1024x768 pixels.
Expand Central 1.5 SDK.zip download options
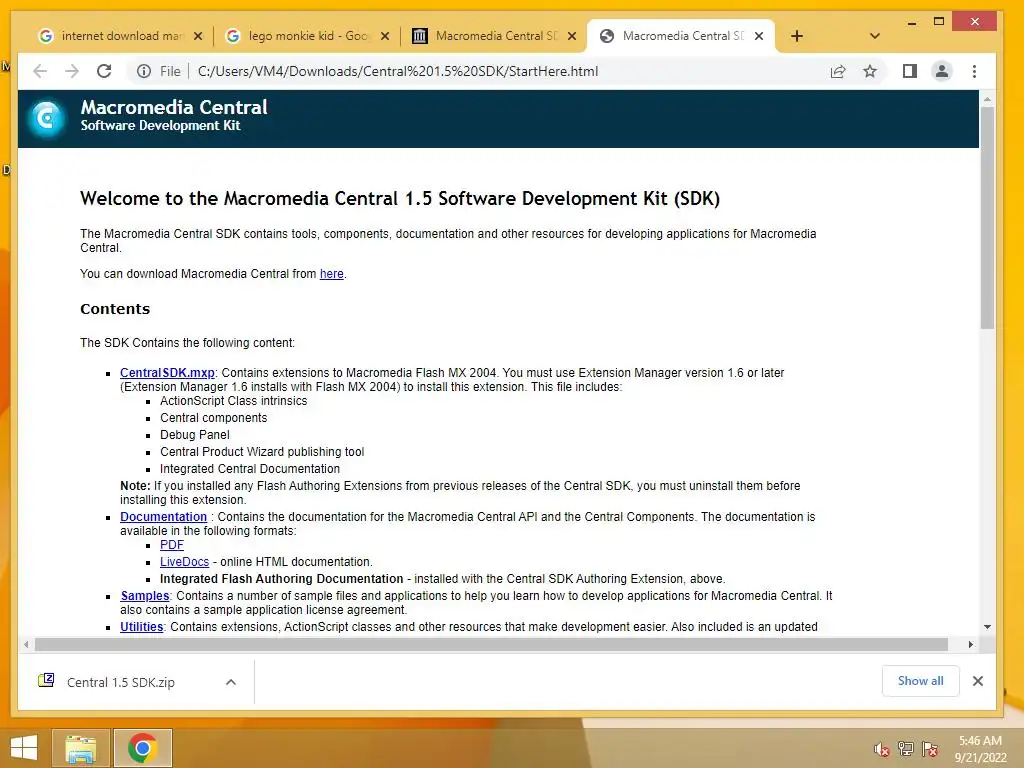click(x=231, y=682)
